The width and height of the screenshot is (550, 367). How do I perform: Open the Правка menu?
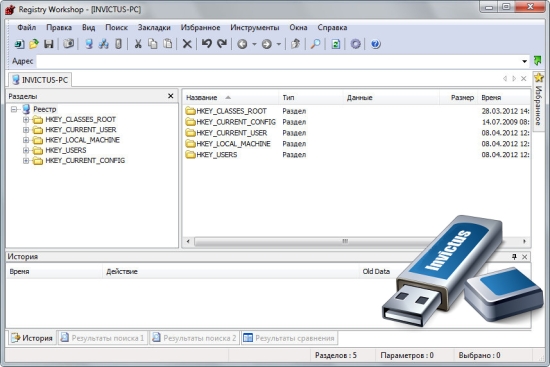click(59, 27)
